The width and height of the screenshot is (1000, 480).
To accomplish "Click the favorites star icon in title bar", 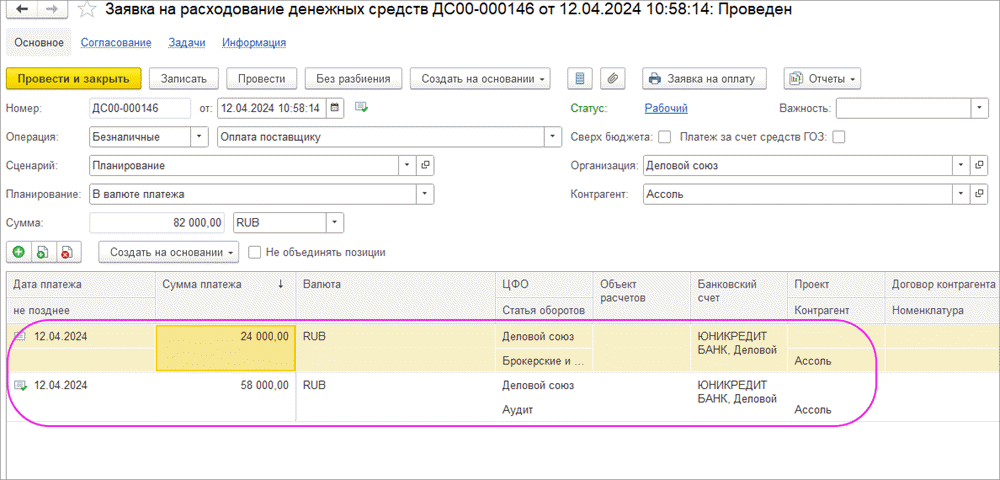I will 89,12.
